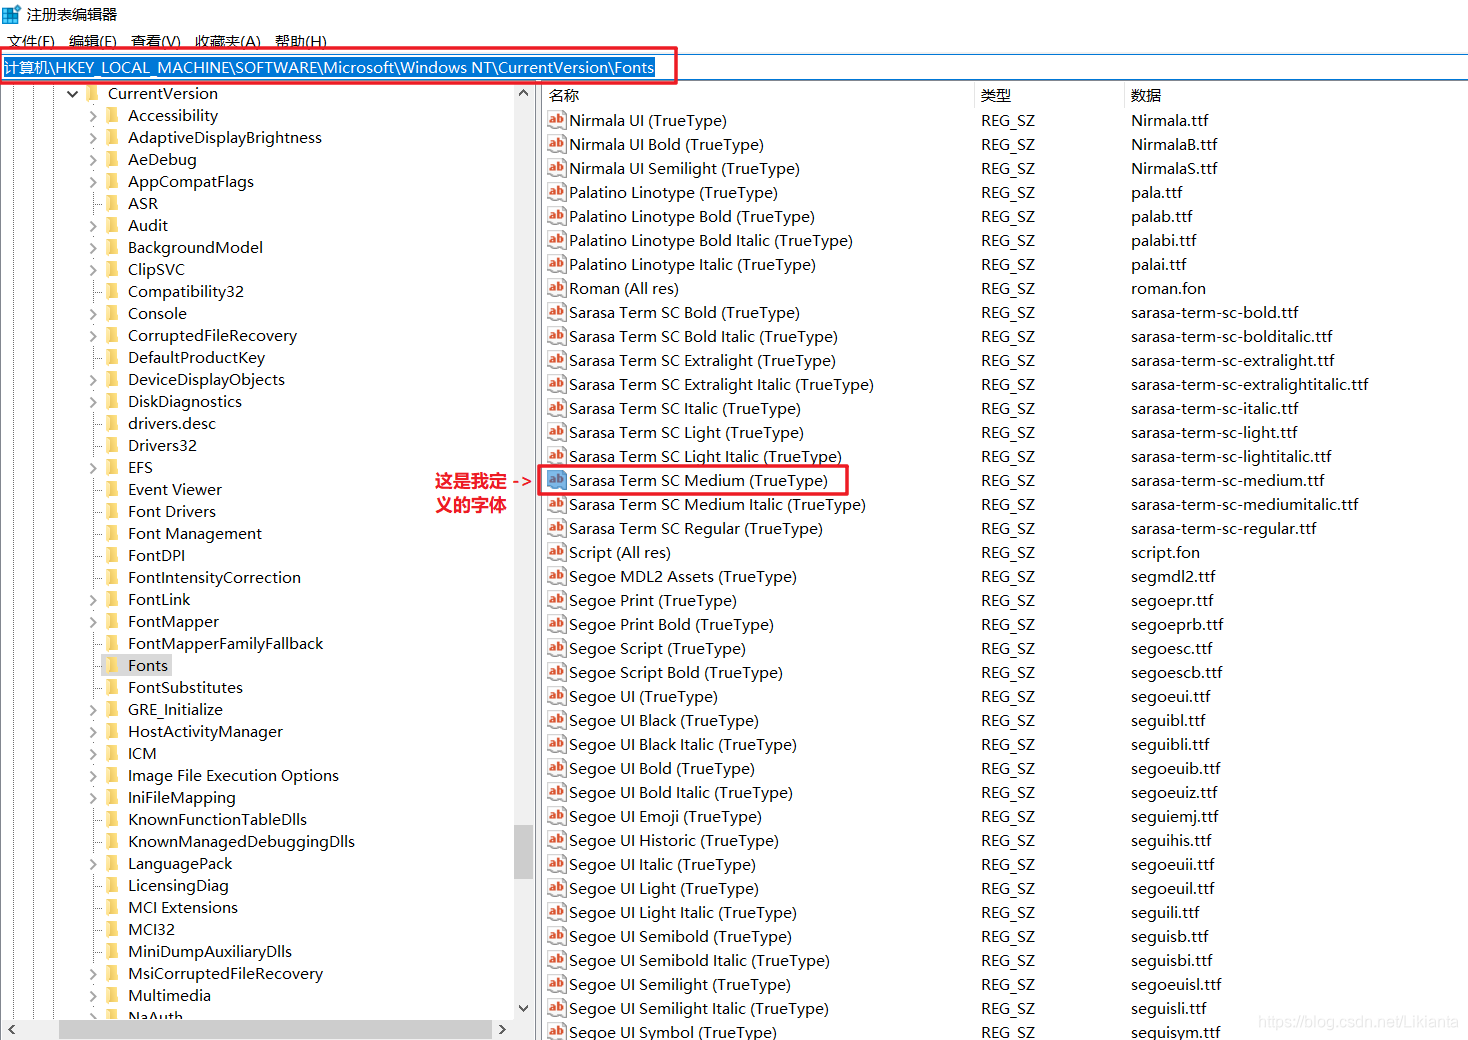Select the Segoe UI Semilight Italic (TrueType) value

click(699, 1008)
